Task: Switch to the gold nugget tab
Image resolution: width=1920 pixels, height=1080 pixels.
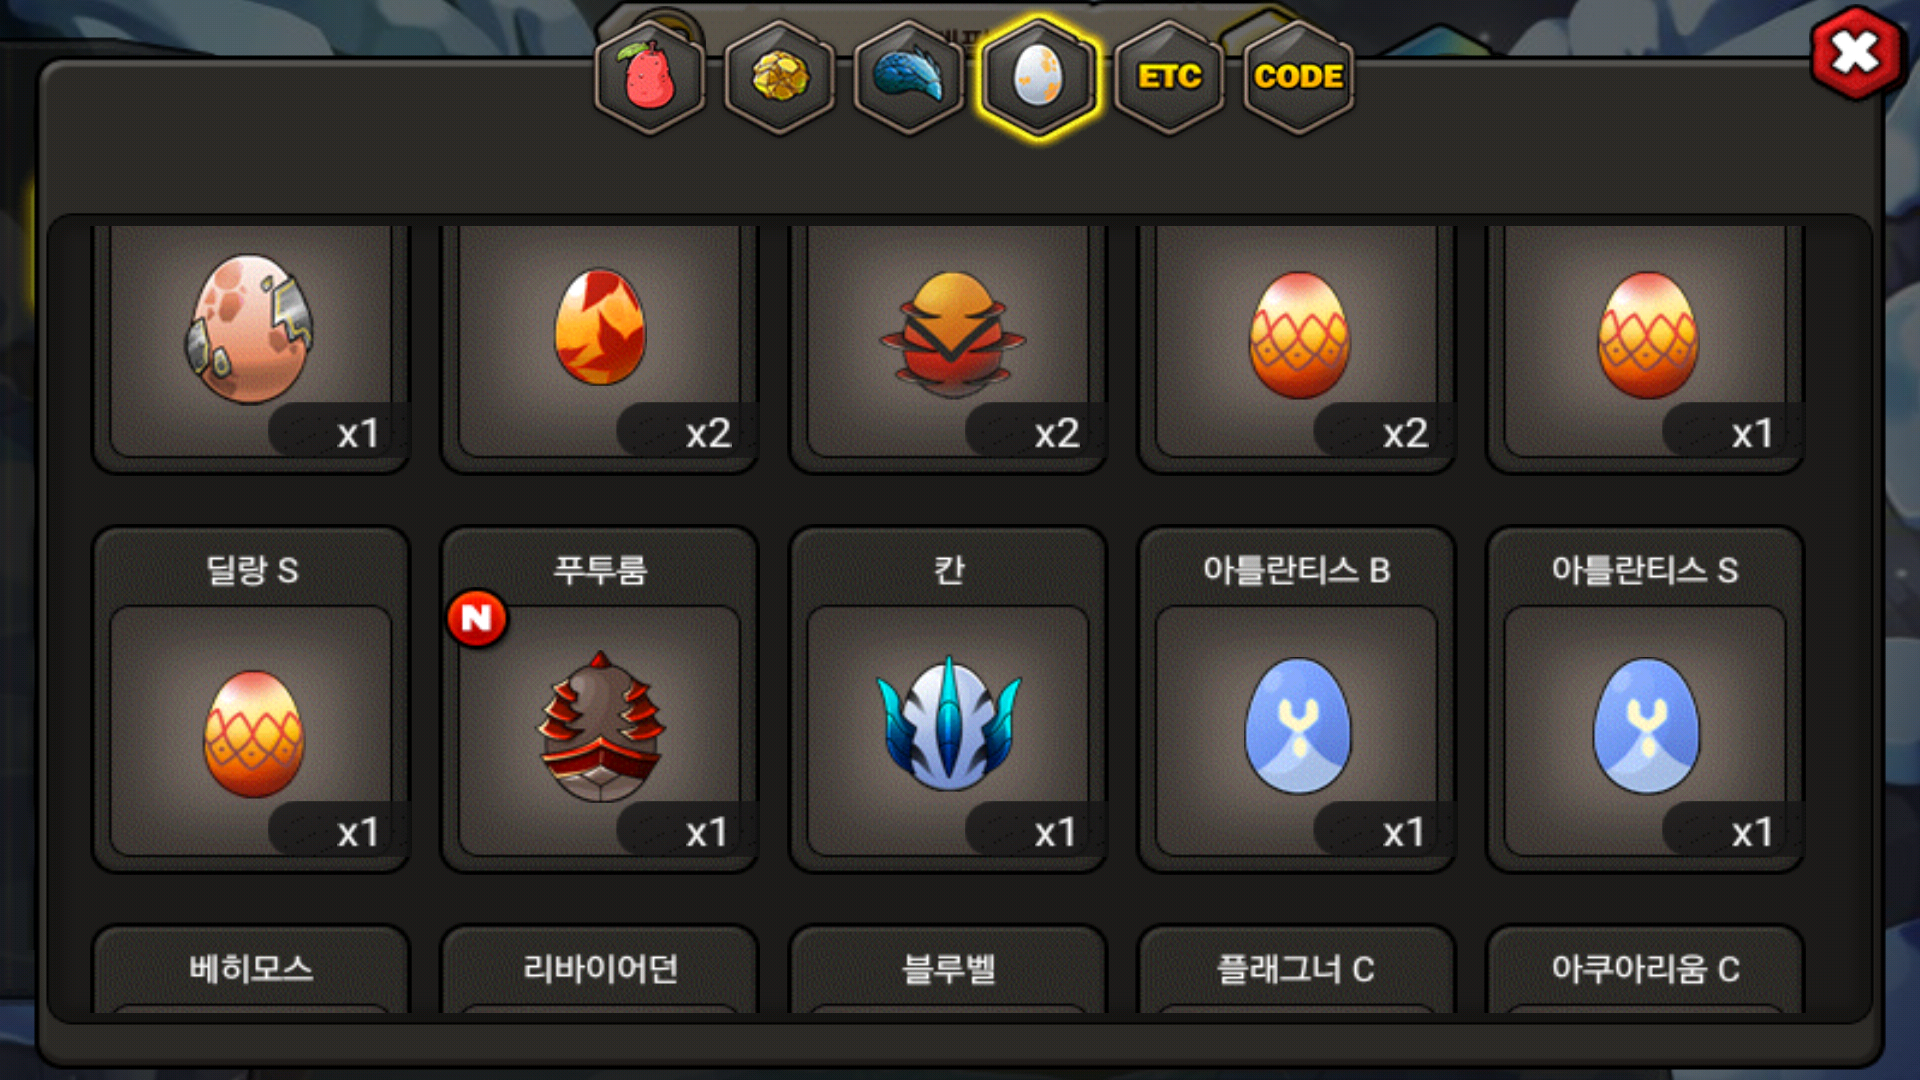Action: click(780, 77)
